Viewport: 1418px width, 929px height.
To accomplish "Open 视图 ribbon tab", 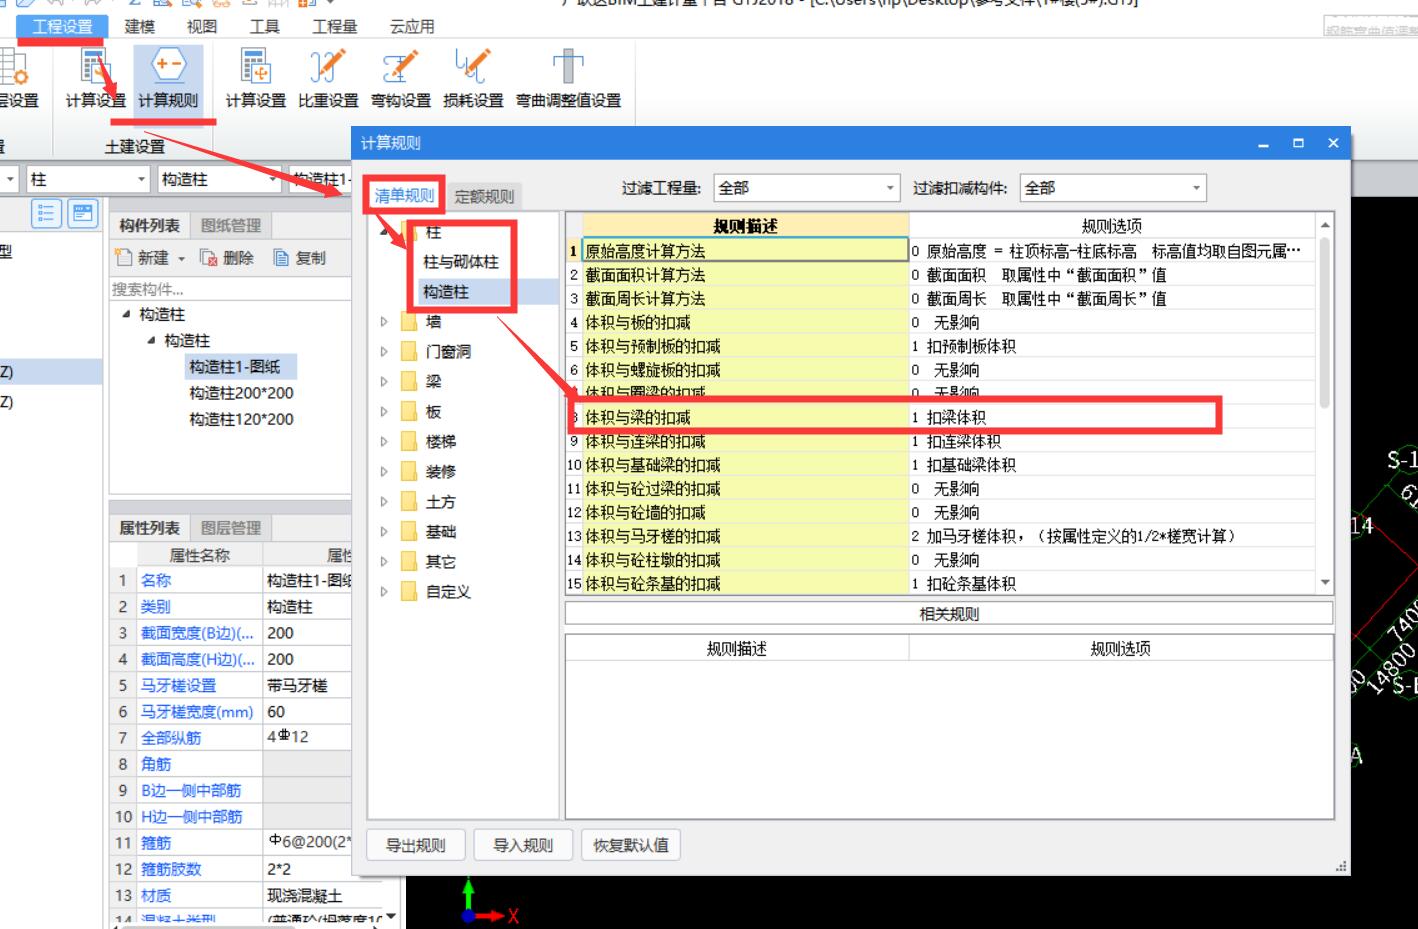I will click(202, 27).
